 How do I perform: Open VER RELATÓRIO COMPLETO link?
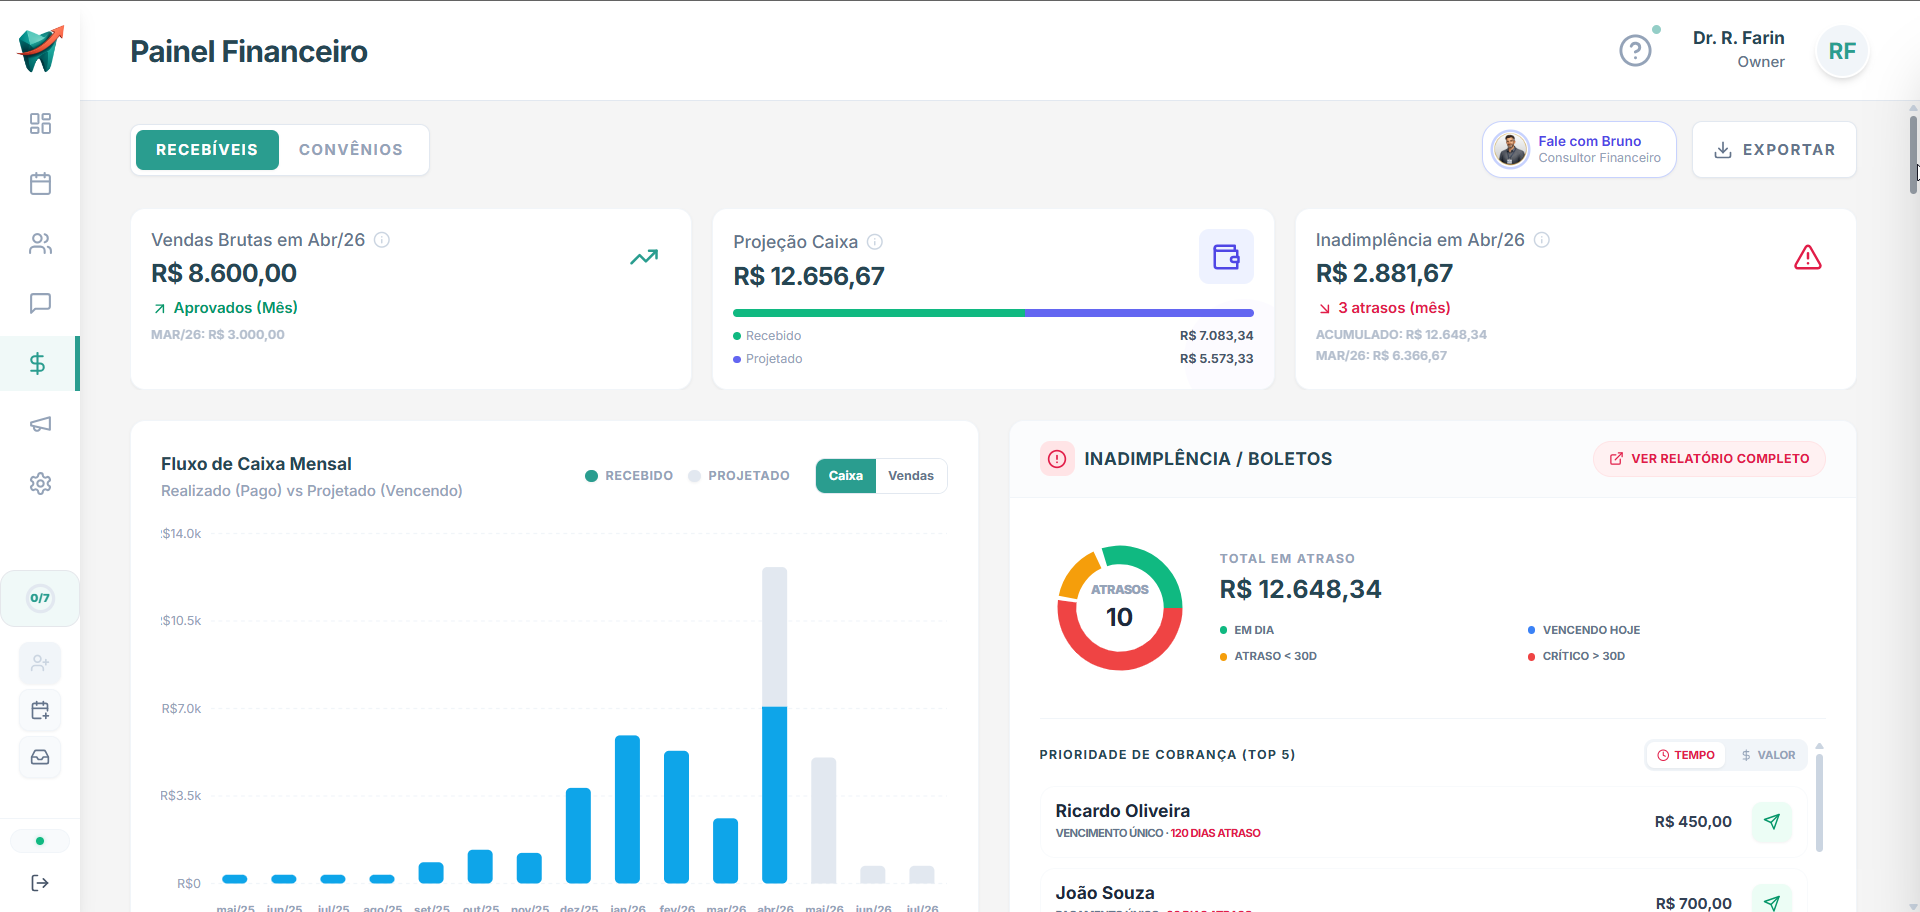click(1709, 459)
